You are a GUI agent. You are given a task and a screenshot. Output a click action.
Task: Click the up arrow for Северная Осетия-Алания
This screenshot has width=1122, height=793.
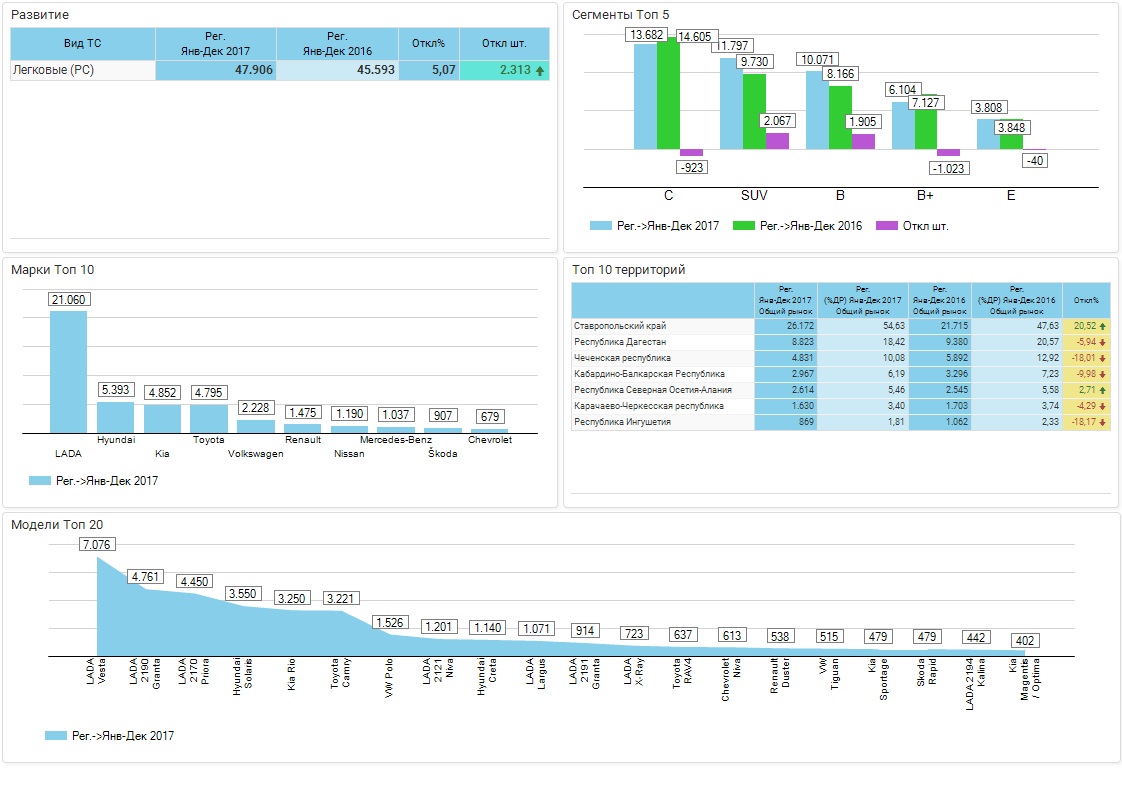click(1102, 390)
